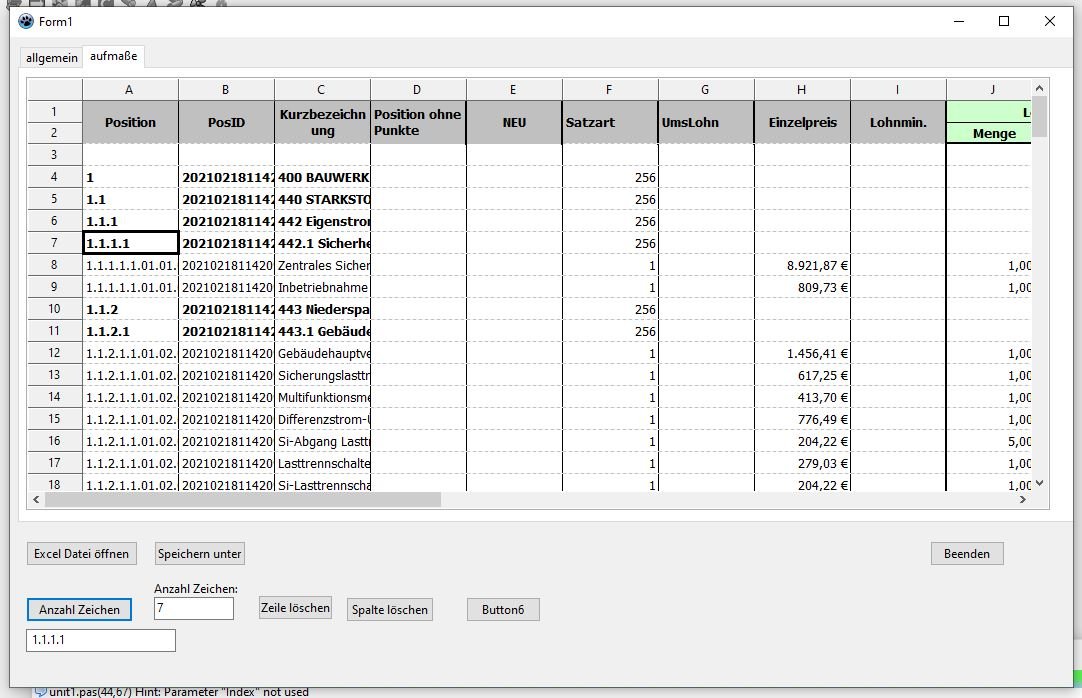Click the grid's vertical scroll down arrow
The width and height of the screenshot is (1082, 698).
(1039, 483)
